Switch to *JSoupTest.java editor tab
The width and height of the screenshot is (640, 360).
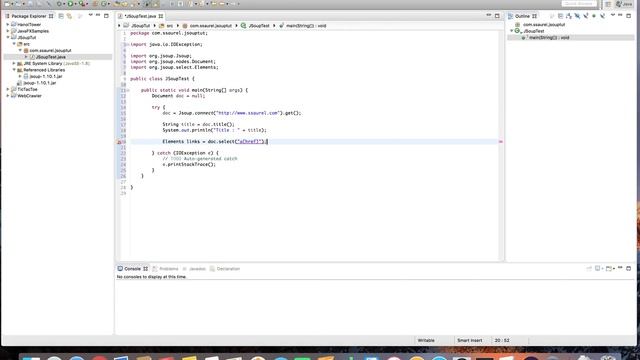click(140, 16)
